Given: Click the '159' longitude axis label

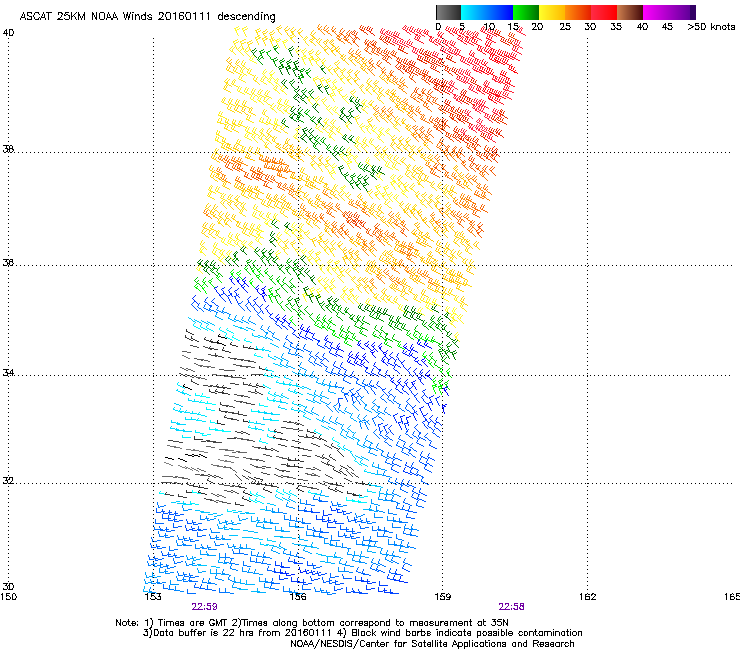Looking at the screenshot, I should tap(443, 597).
